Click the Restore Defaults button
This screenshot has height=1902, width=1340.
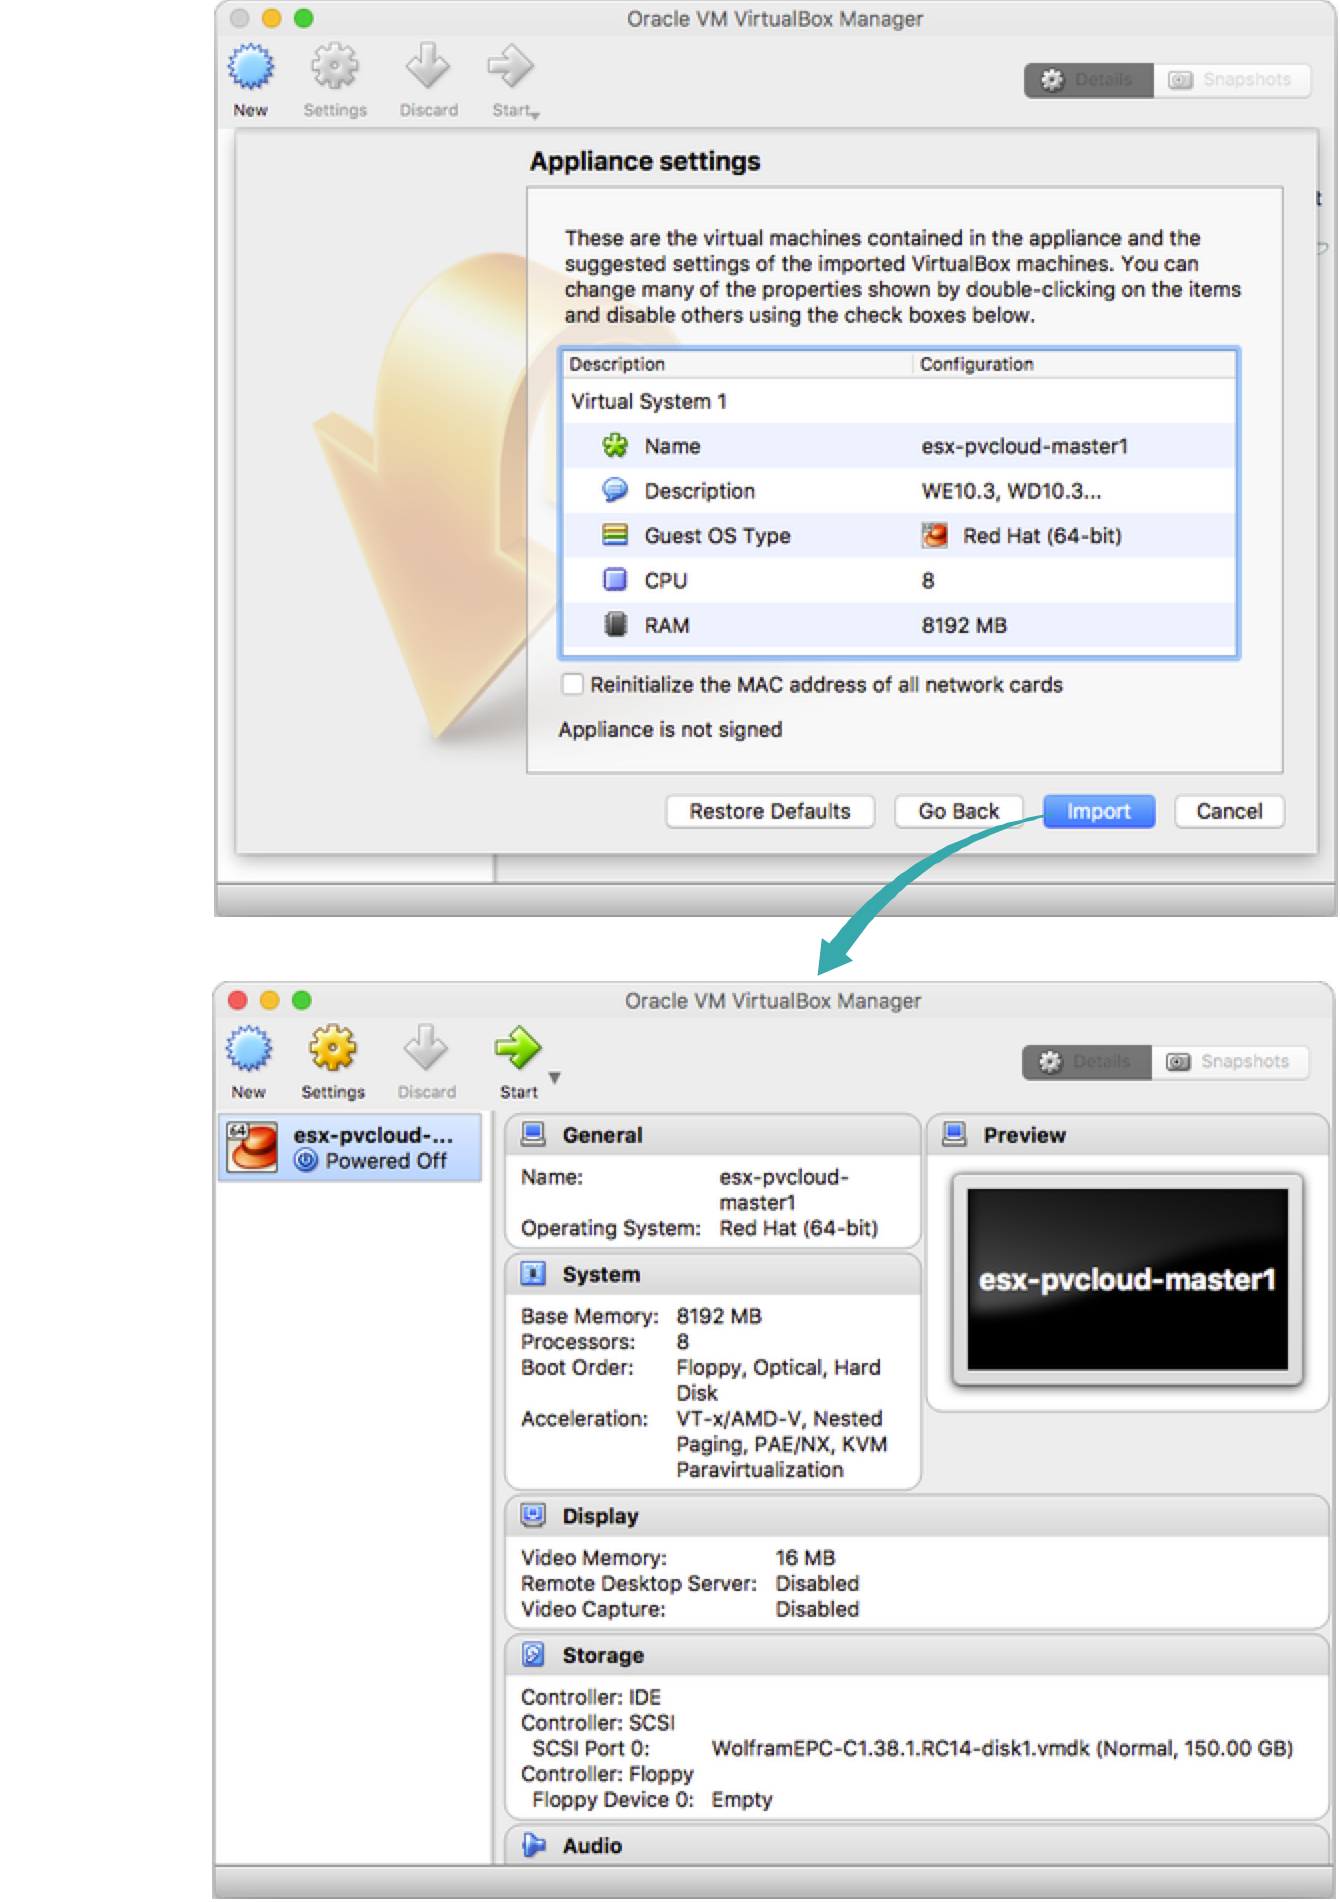click(x=769, y=811)
